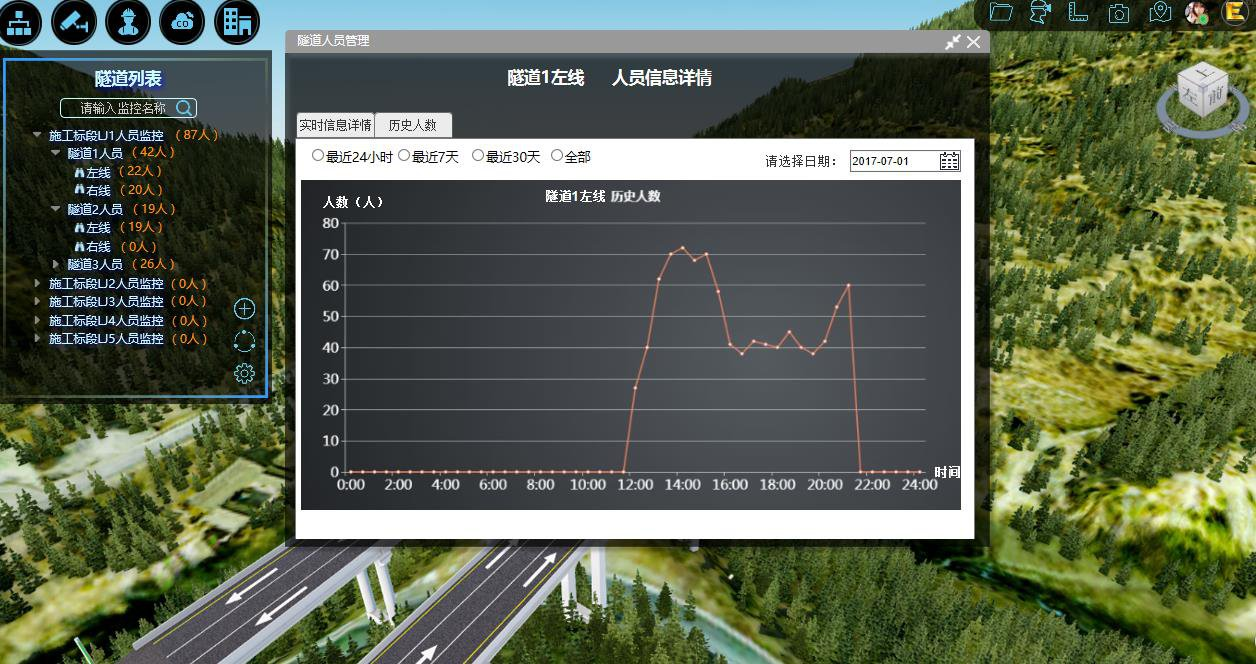Image resolution: width=1256 pixels, height=664 pixels.
Task: Expand the 隧道3人员 tree node
Action: pyautogui.click(x=56, y=264)
